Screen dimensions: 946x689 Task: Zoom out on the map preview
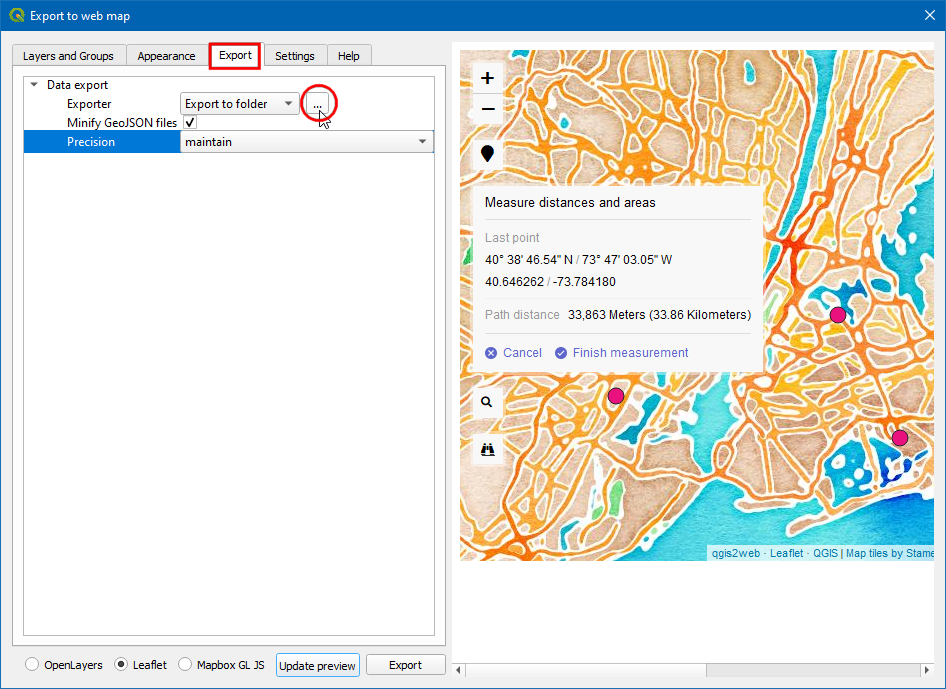click(488, 109)
